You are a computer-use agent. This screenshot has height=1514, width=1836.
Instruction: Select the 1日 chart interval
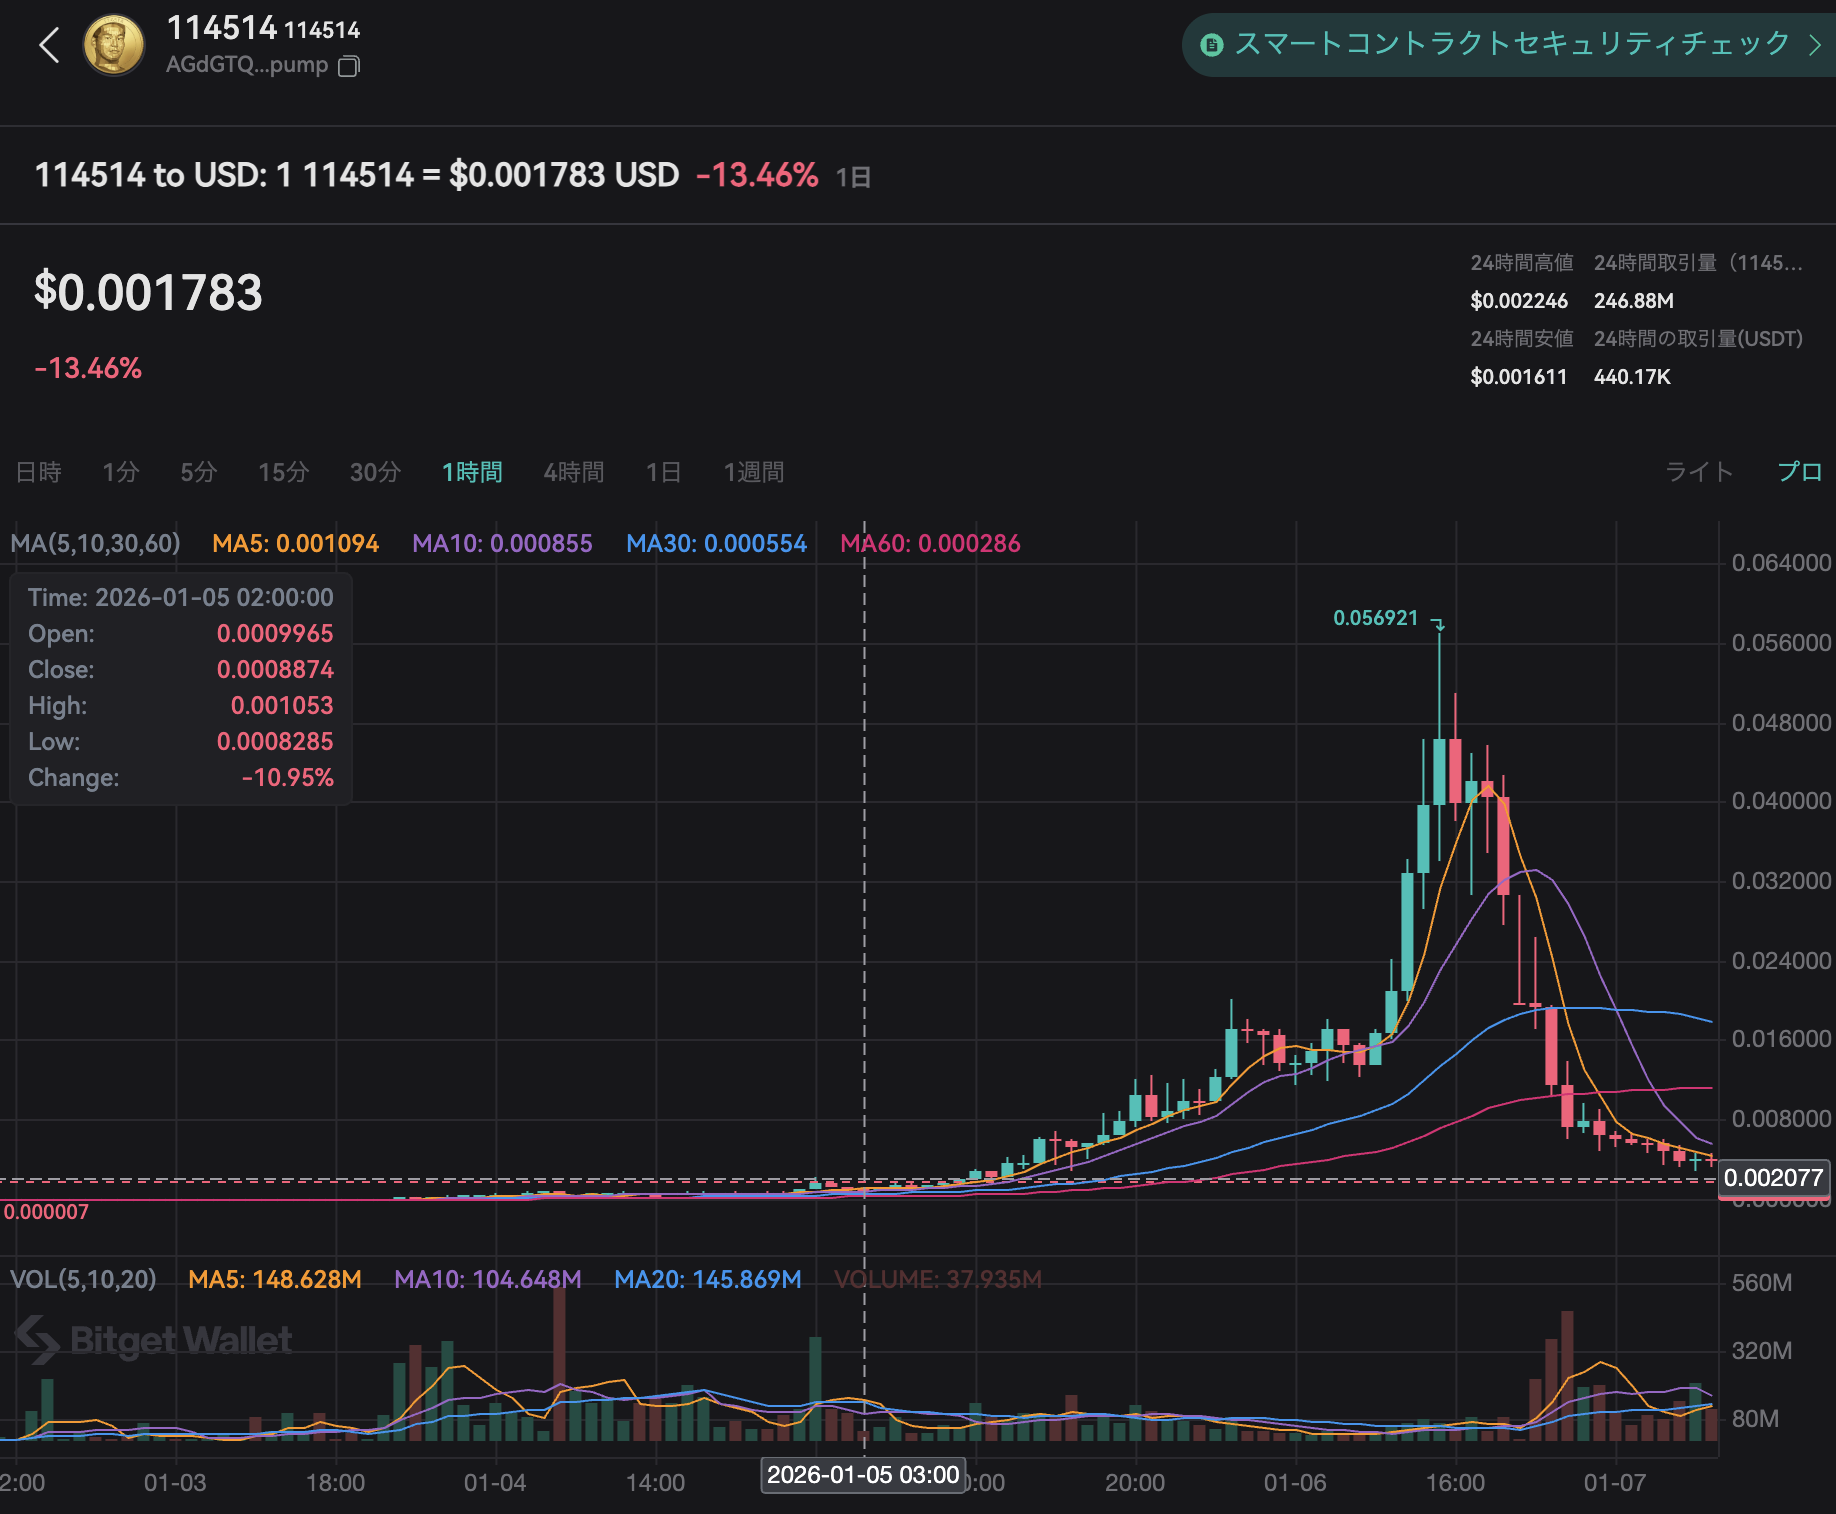point(663,472)
